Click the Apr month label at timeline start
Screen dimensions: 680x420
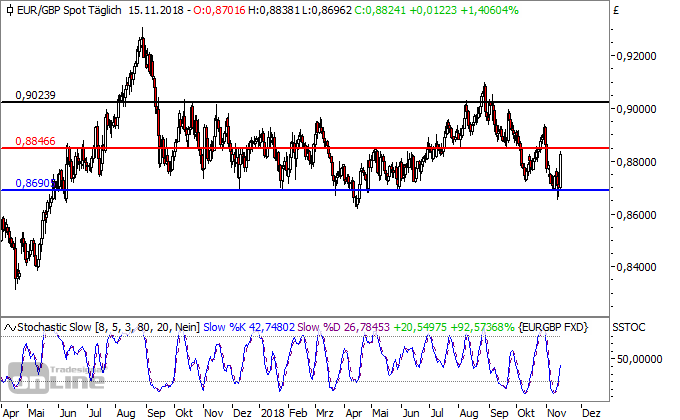tap(11, 413)
